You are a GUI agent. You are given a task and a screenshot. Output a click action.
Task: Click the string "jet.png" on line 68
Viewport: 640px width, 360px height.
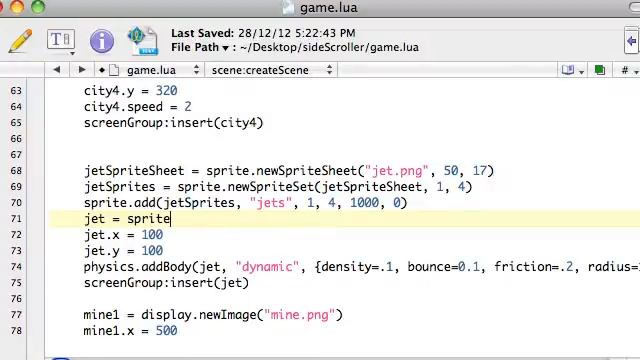[396, 171]
